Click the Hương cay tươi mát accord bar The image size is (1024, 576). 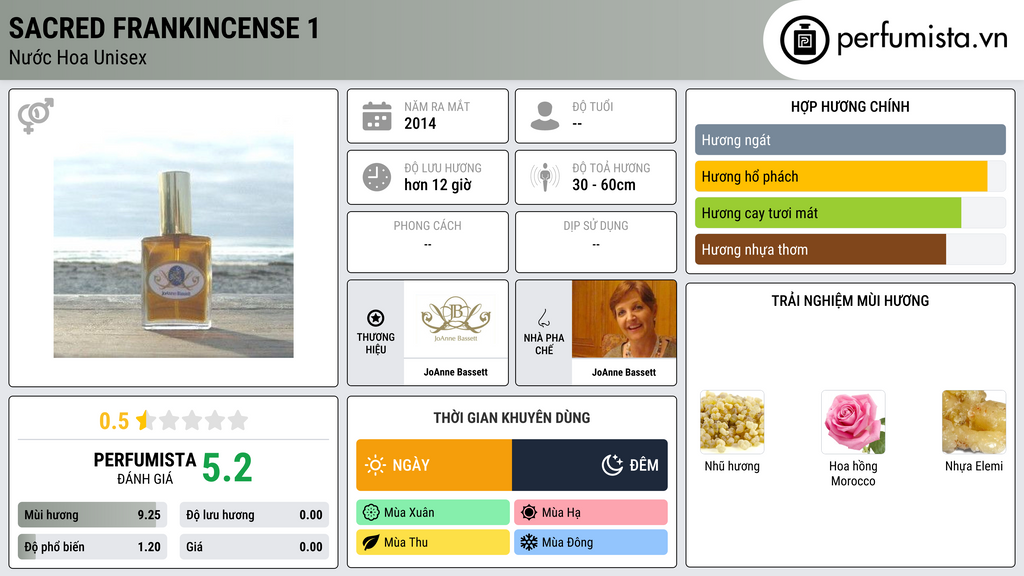click(x=850, y=213)
